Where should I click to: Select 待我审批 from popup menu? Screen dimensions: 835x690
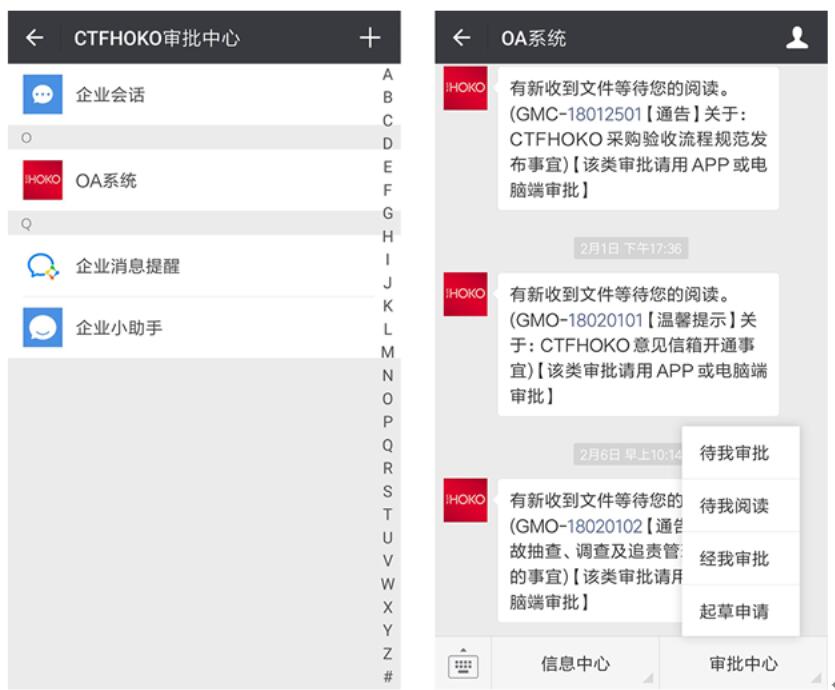(734, 454)
